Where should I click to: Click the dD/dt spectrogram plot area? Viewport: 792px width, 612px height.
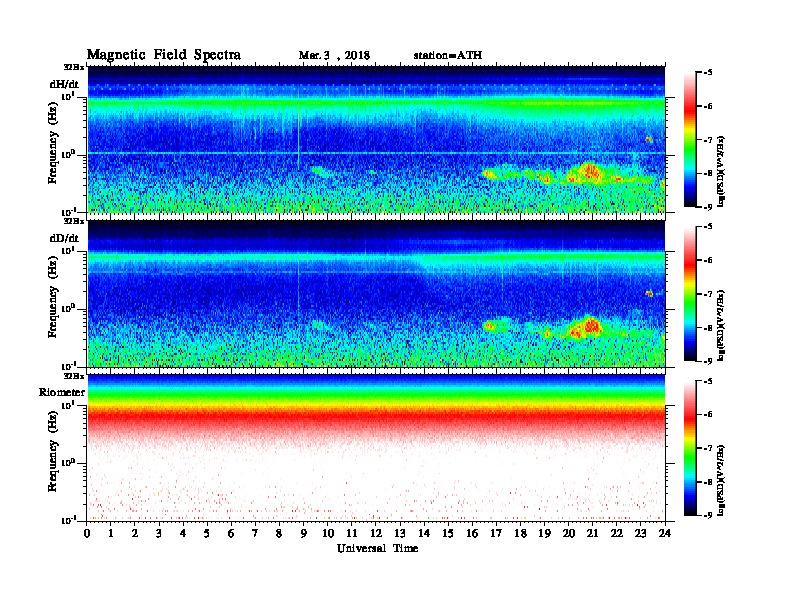click(376, 293)
